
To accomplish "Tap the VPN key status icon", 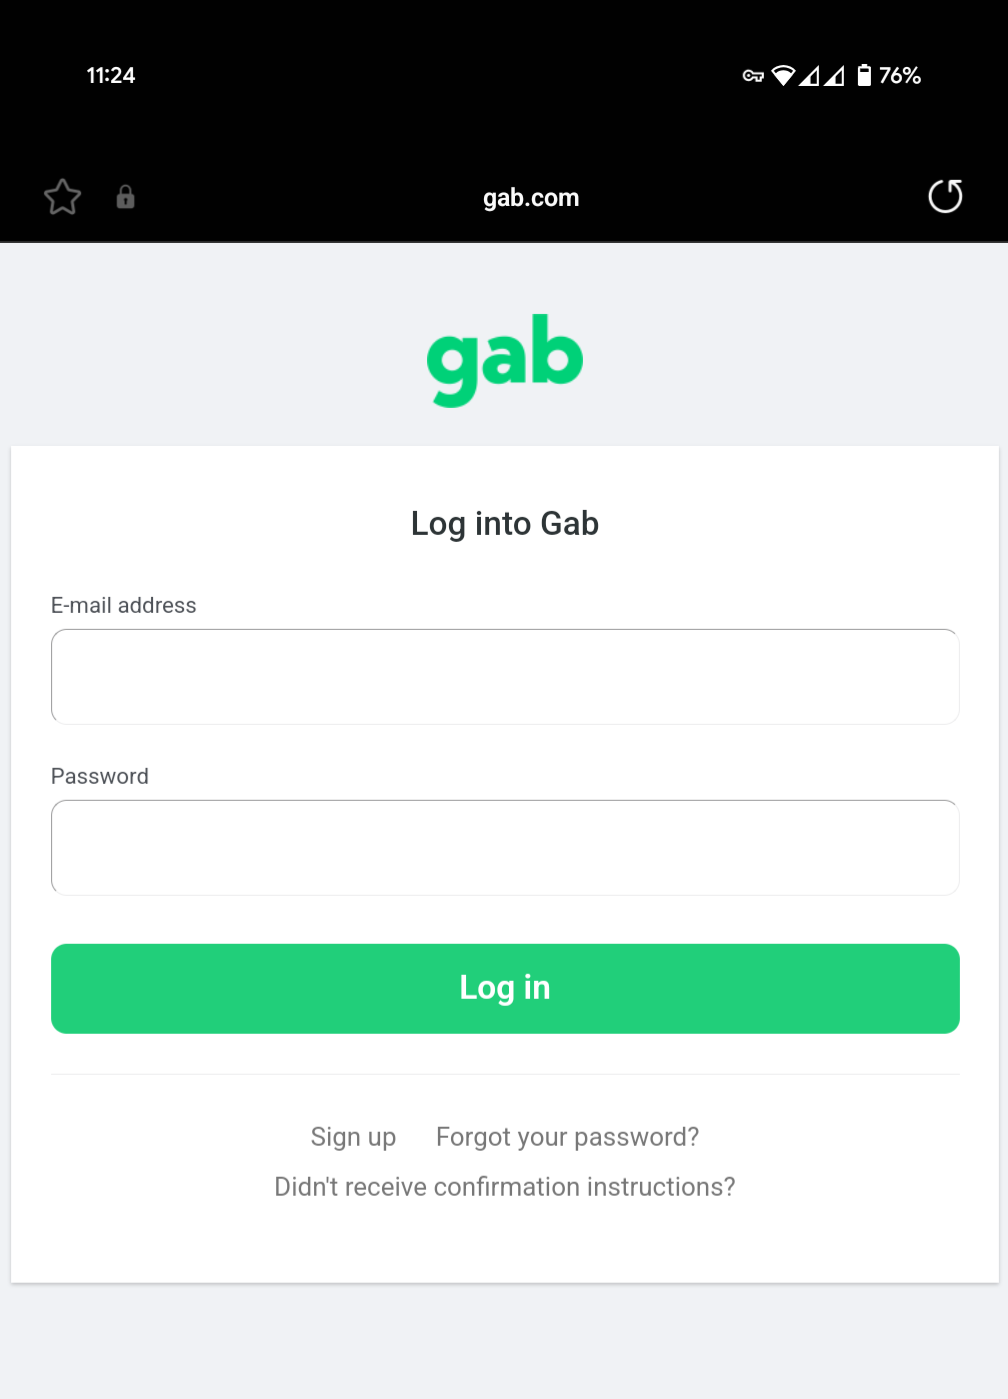I will (x=753, y=76).
